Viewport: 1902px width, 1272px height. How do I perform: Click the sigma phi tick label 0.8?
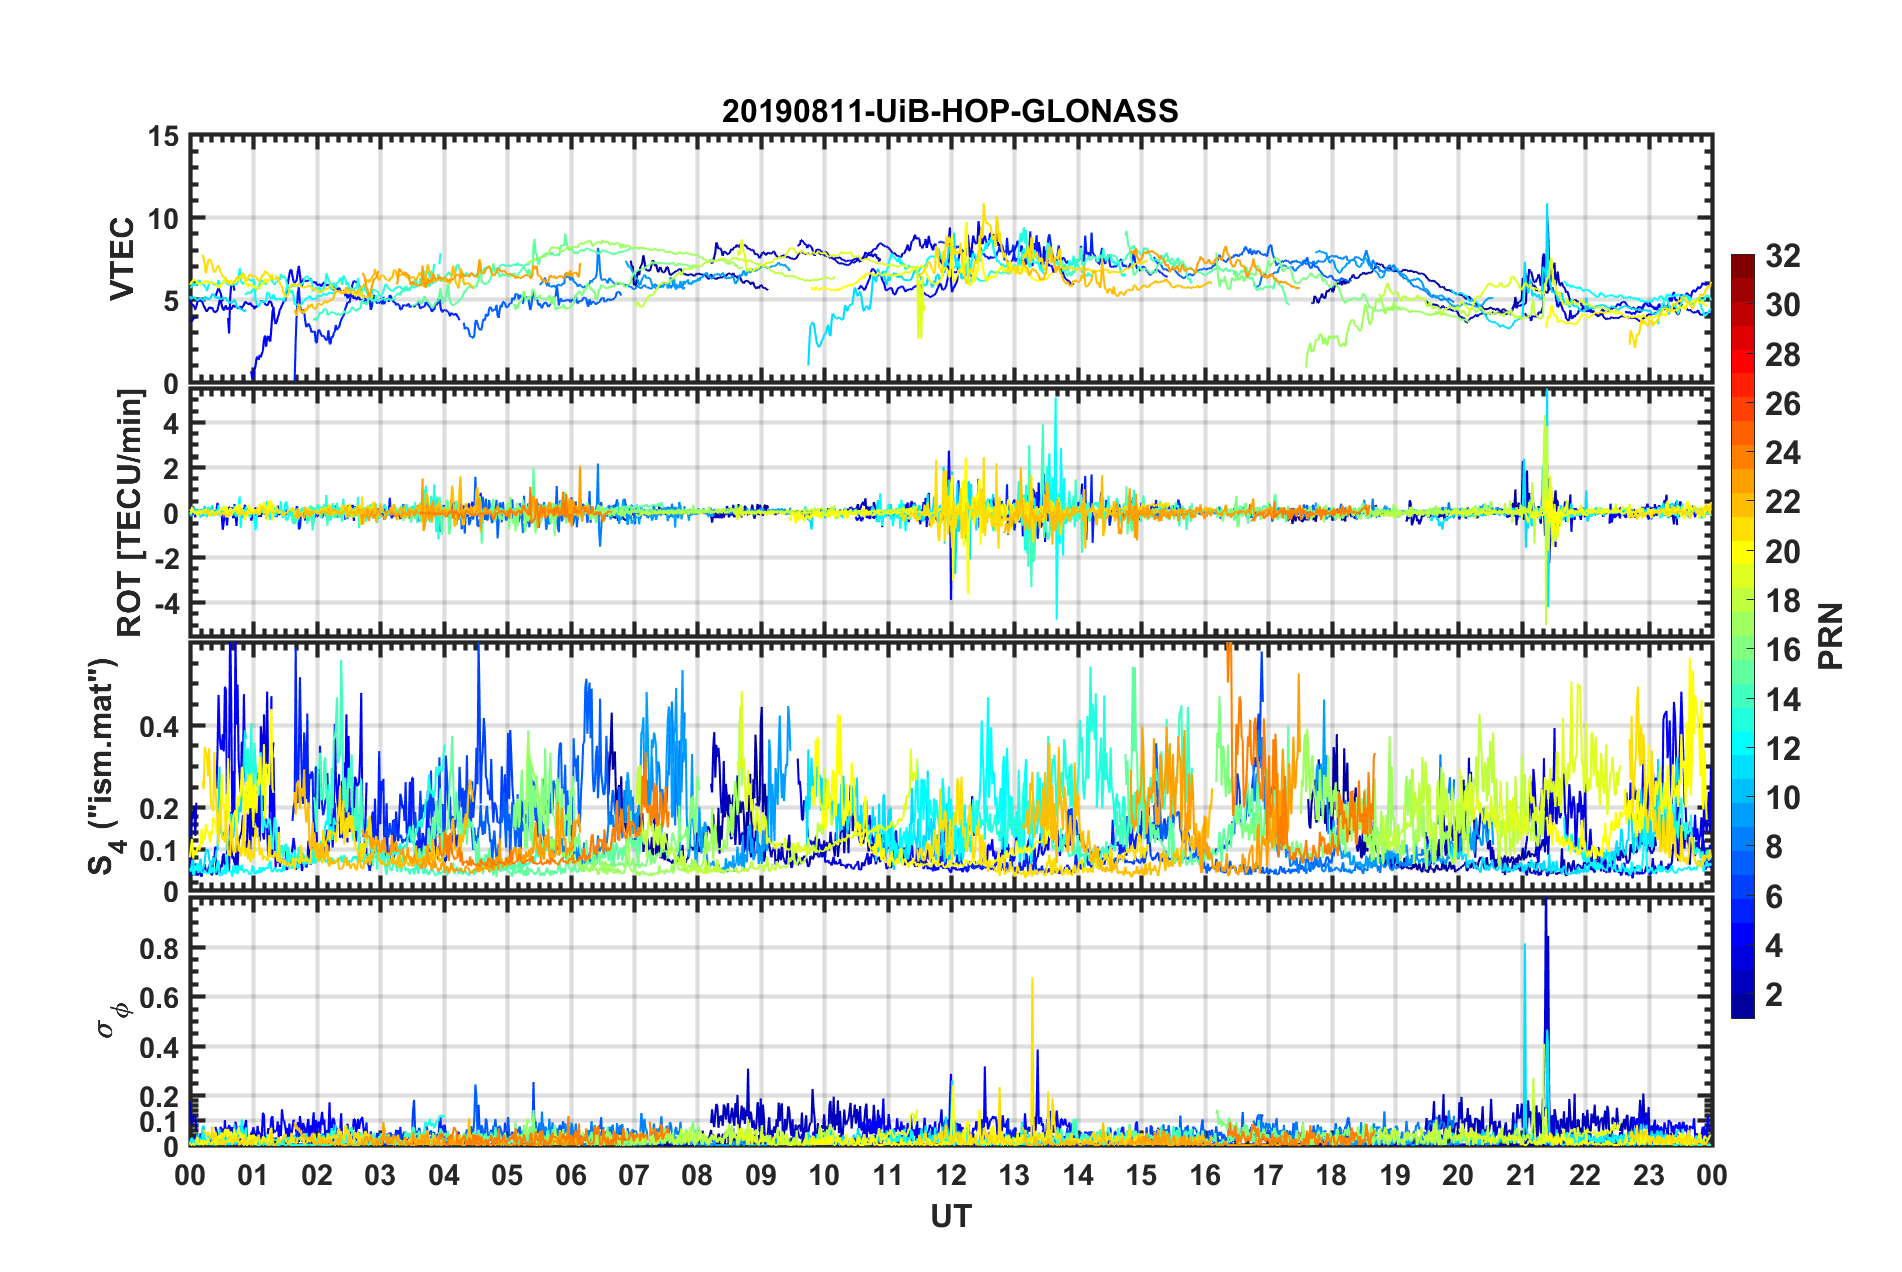coord(158,948)
